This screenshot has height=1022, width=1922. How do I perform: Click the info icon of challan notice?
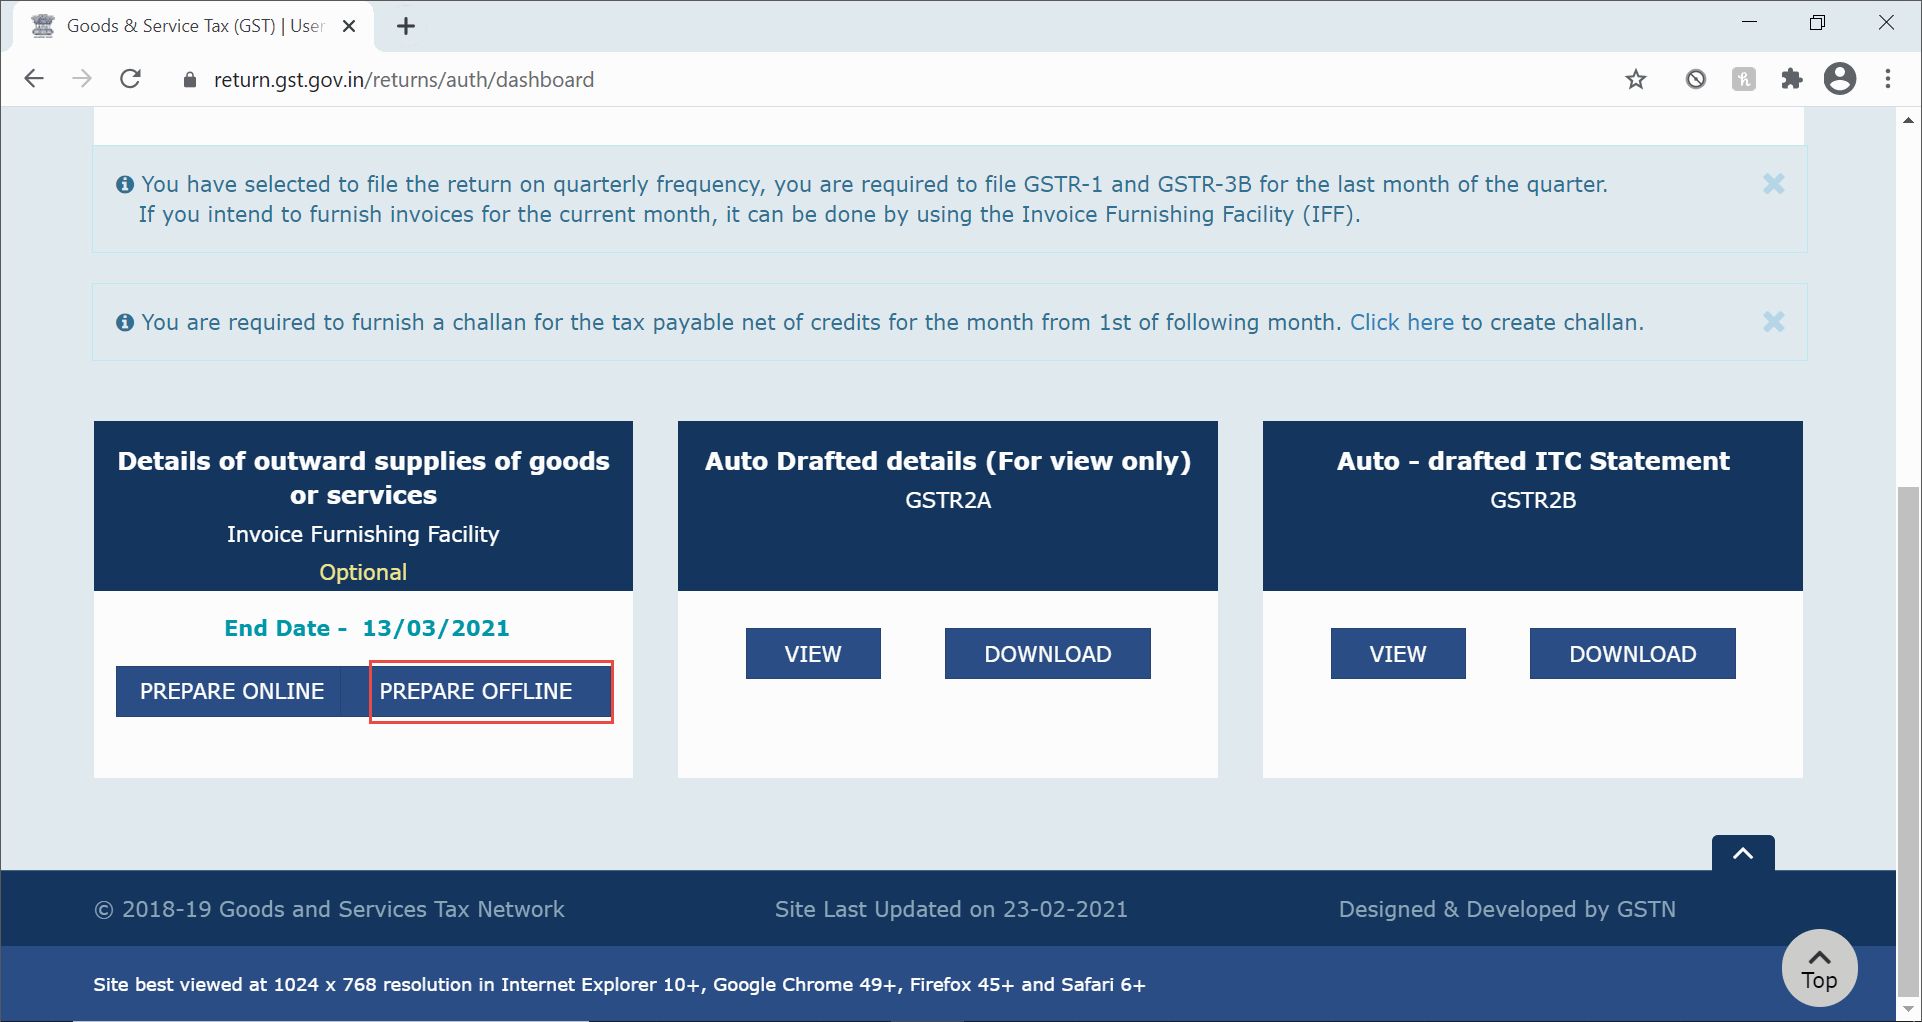click(125, 323)
